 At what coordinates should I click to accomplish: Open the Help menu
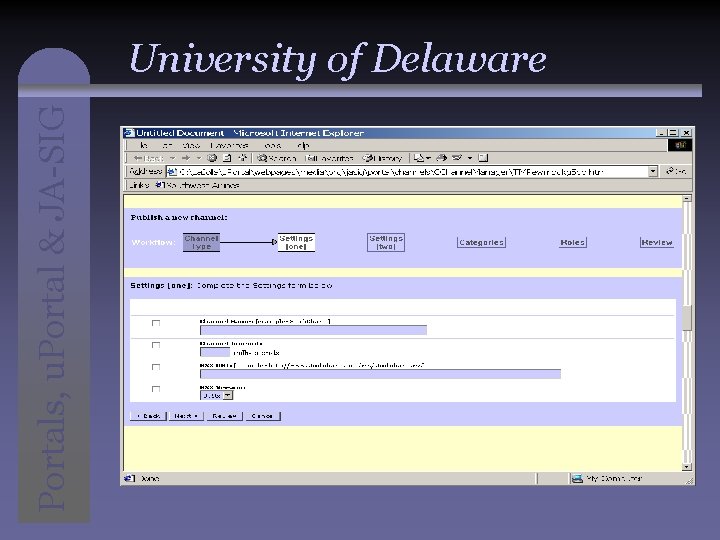(303, 145)
